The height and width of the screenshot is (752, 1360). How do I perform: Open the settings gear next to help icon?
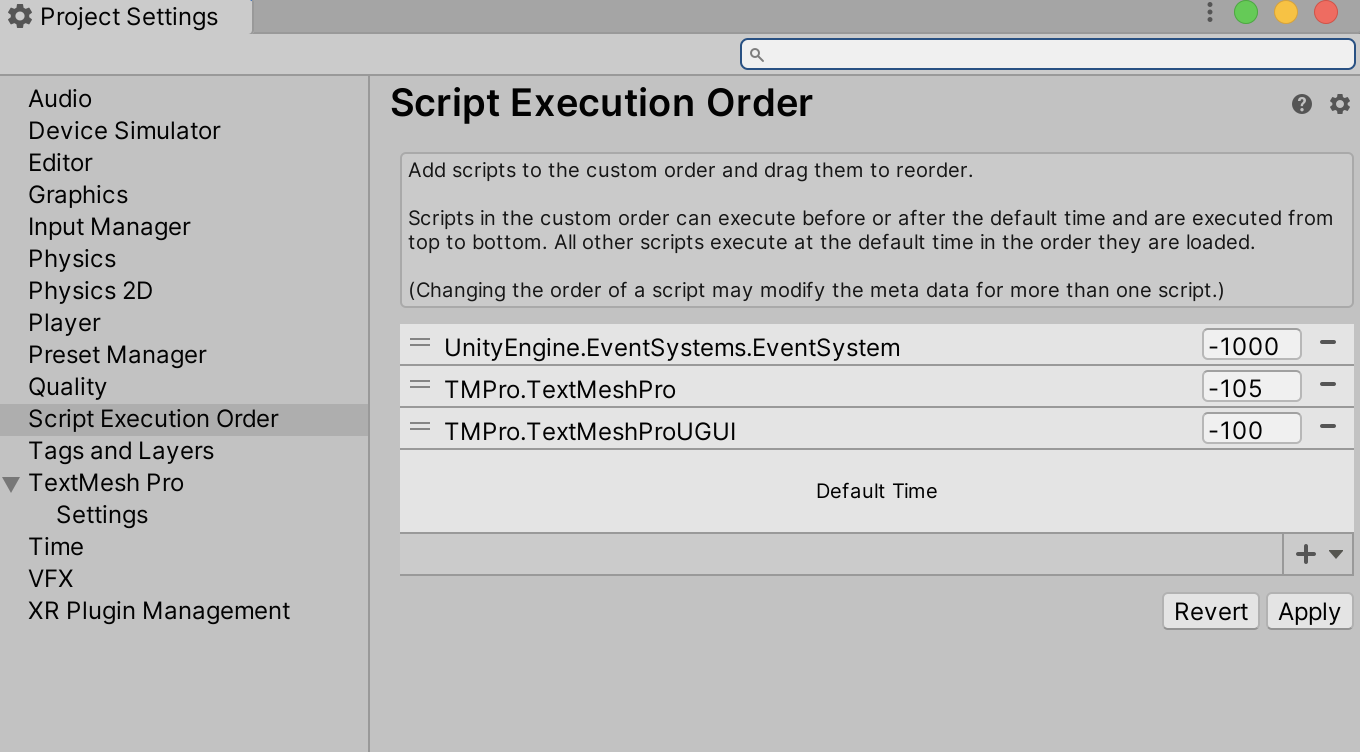pyautogui.click(x=1340, y=104)
